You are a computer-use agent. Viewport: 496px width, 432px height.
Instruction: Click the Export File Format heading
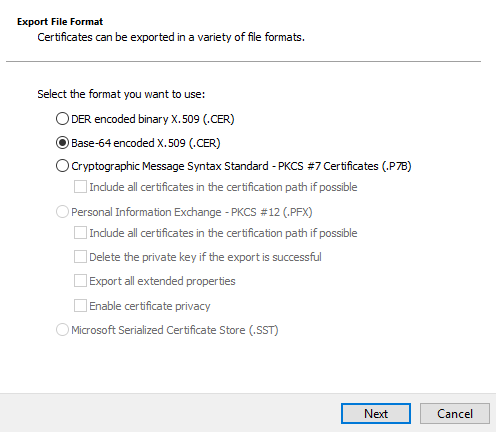[60, 22]
